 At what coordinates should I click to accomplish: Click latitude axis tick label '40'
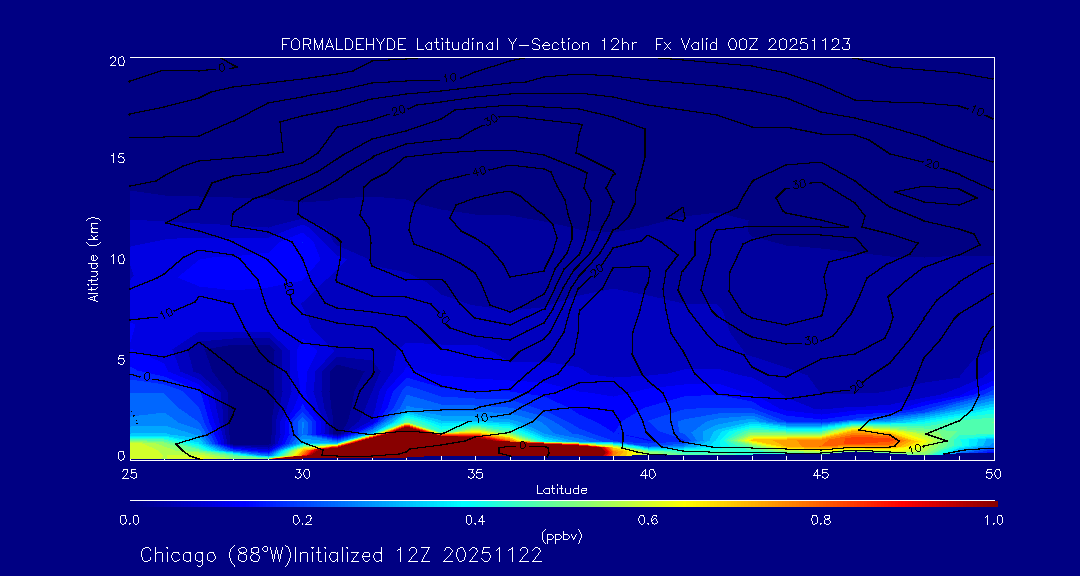647,474
